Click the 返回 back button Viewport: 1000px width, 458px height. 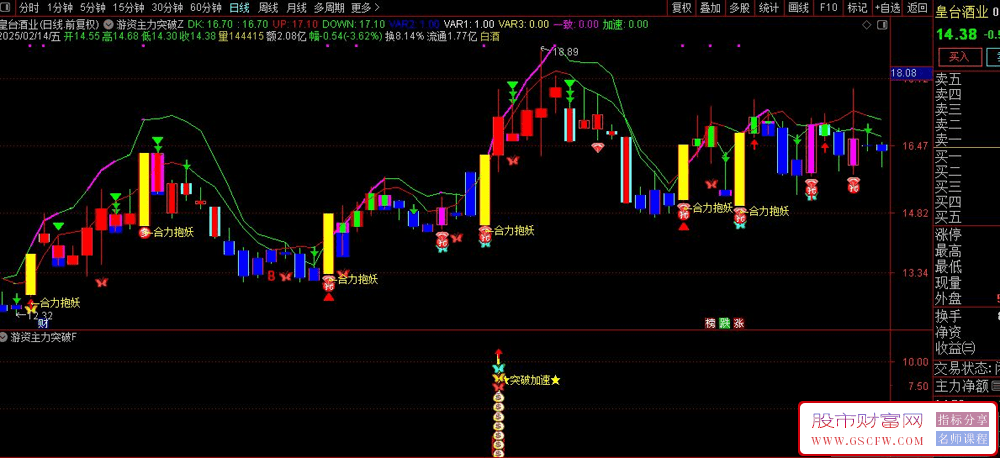[917, 8]
